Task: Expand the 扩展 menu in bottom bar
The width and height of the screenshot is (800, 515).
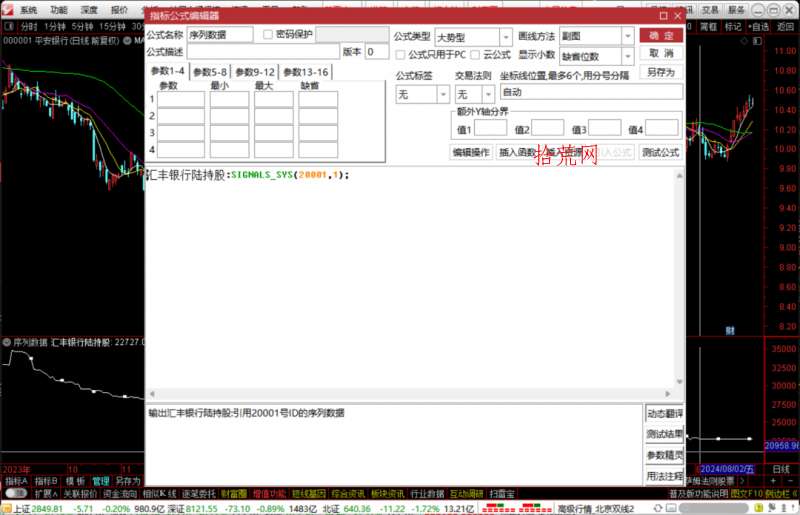Action: (x=45, y=494)
